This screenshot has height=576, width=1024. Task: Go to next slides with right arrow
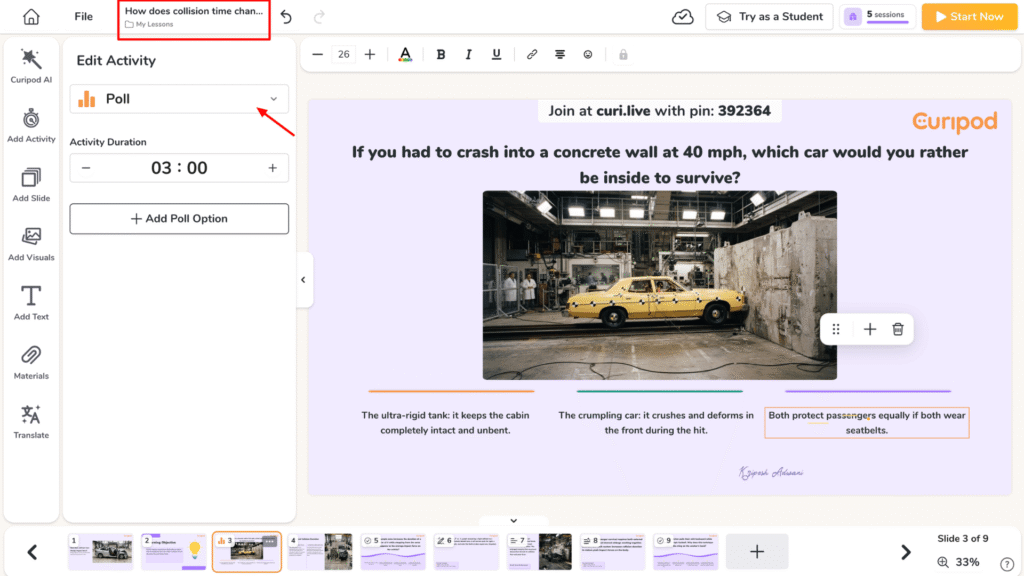(x=905, y=552)
